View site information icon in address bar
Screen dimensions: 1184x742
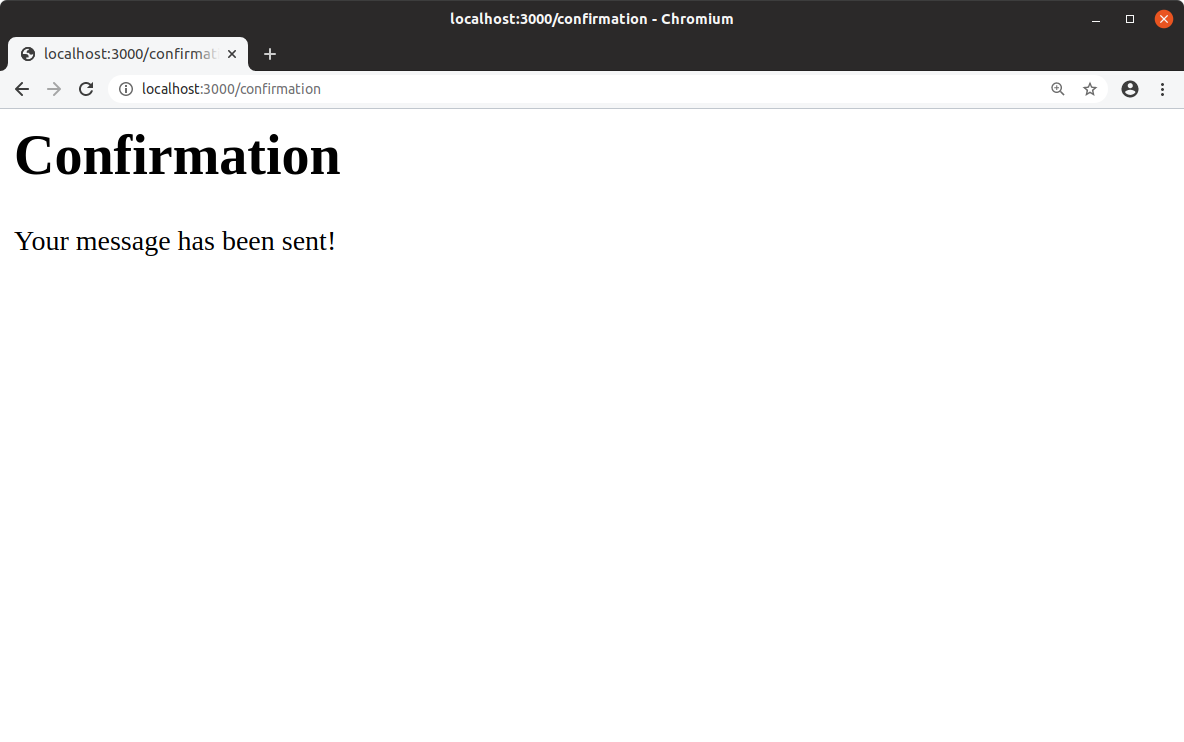tap(126, 89)
